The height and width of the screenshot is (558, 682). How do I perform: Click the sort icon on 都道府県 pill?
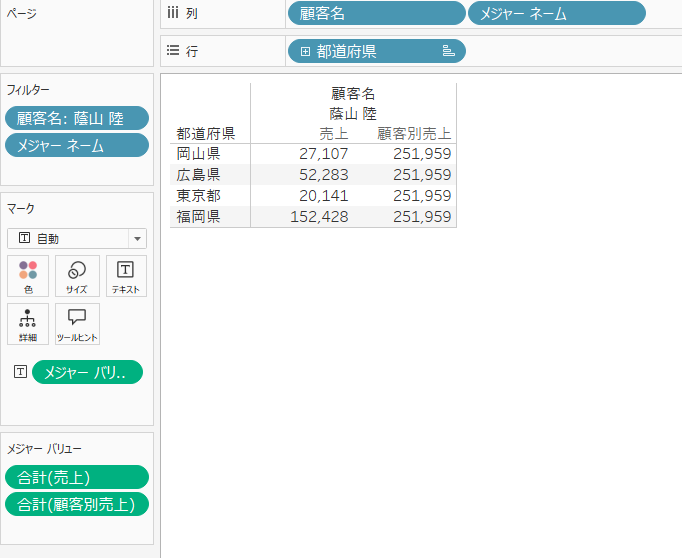pyautogui.click(x=448, y=50)
